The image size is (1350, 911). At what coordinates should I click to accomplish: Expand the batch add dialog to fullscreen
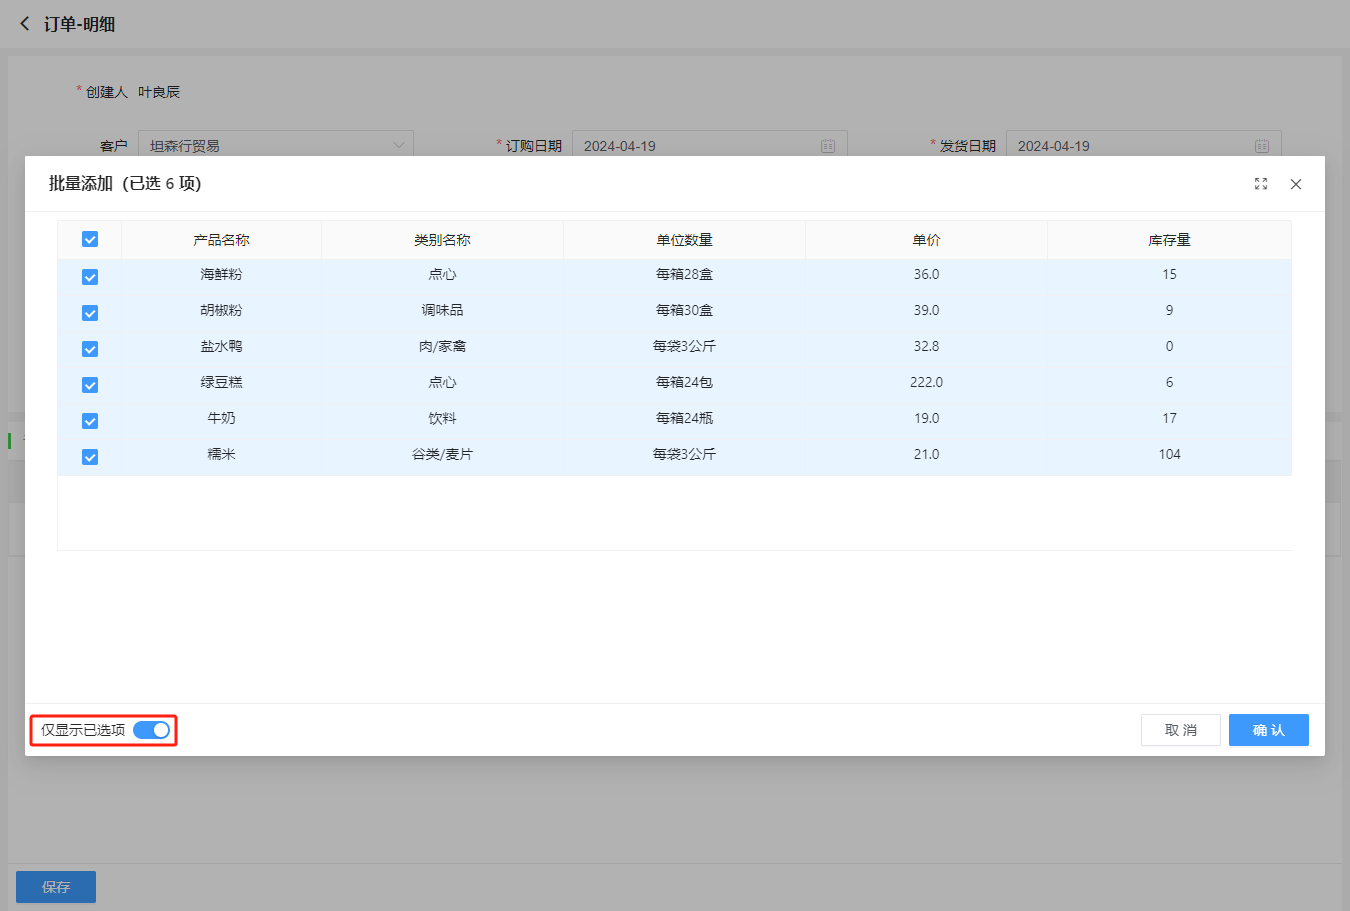(1260, 184)
